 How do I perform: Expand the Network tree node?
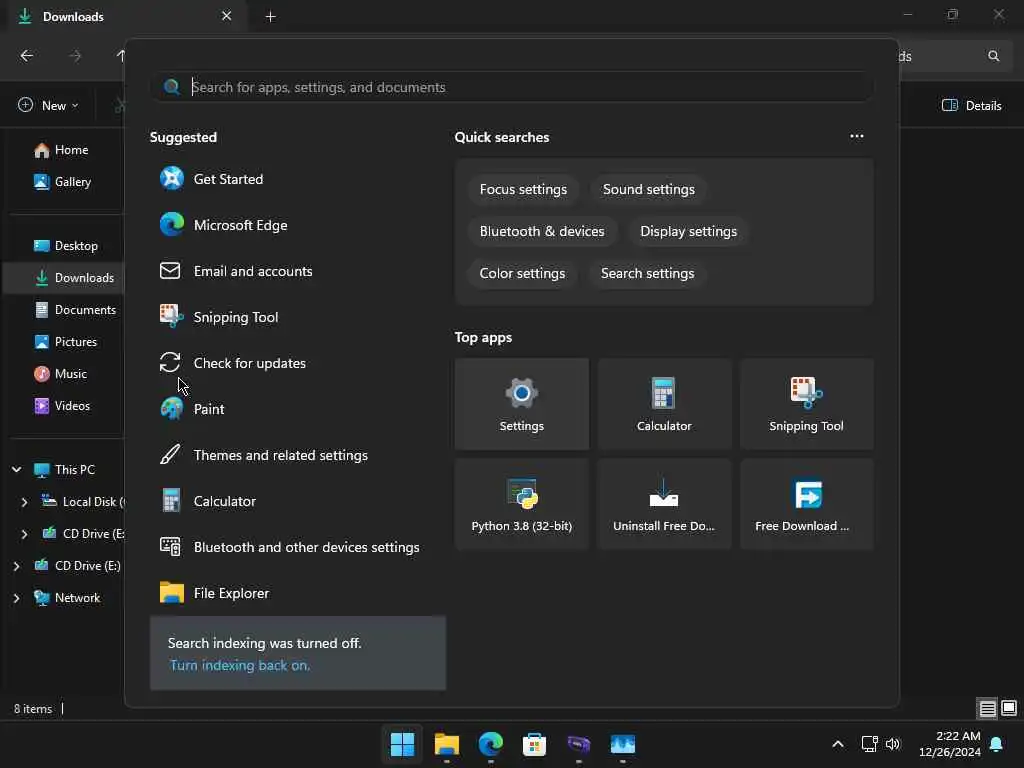pos(16,598)
